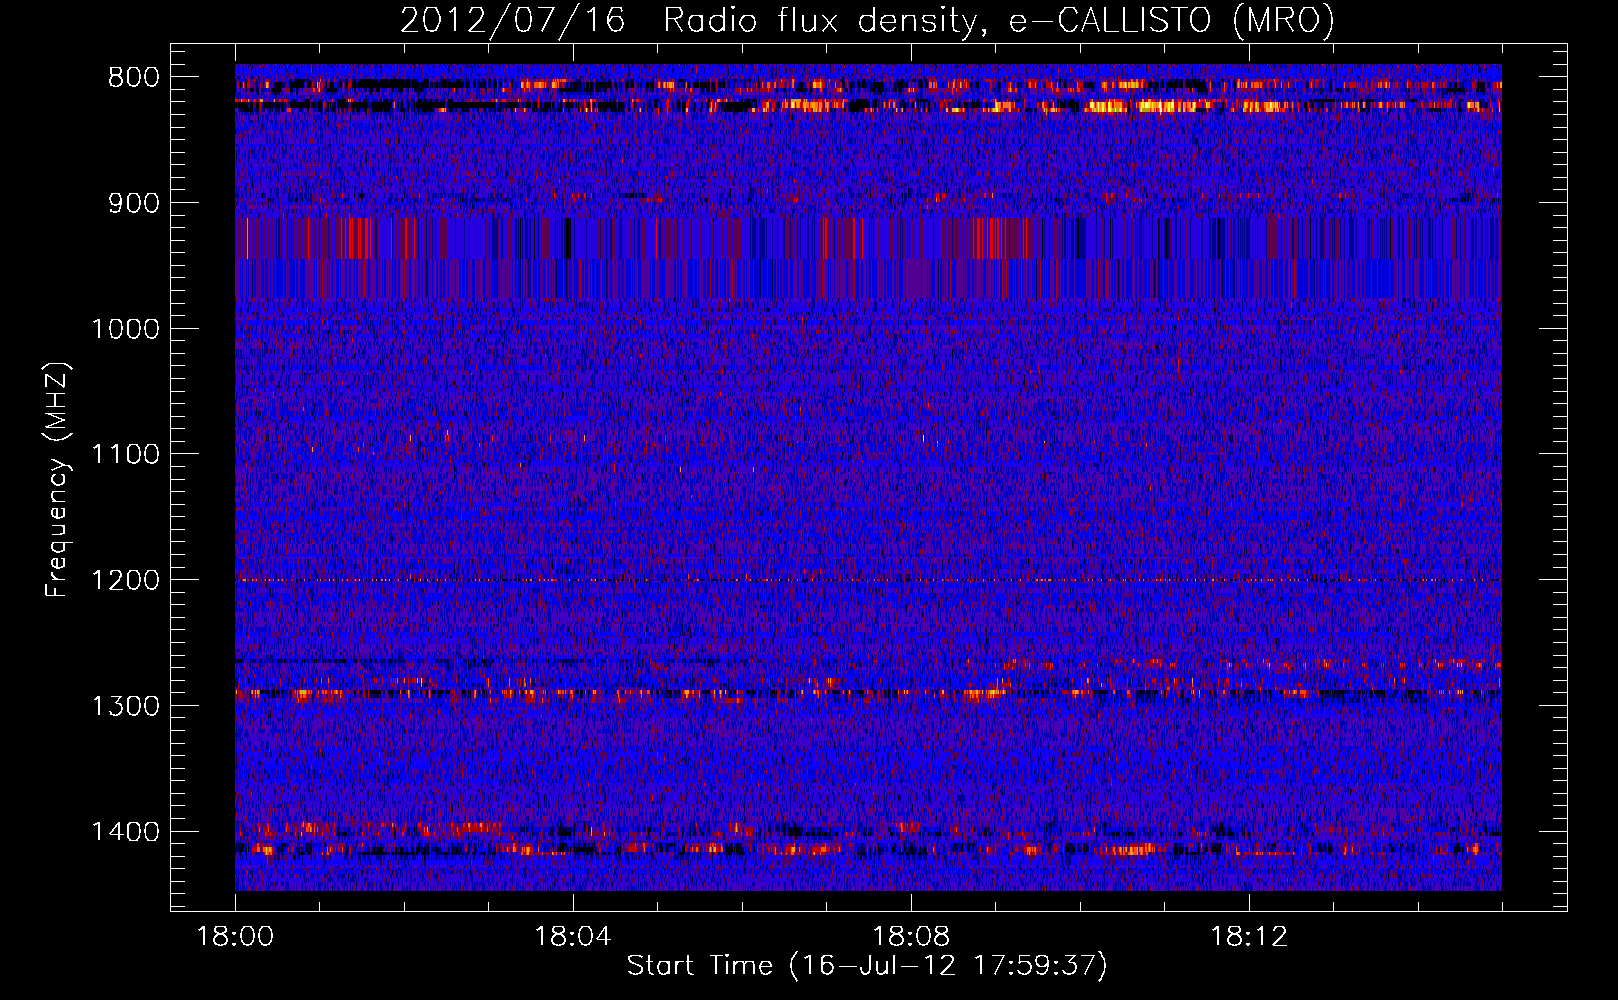Click the '800' frequency tick label
This screenshot has width=1618, height=1000.
pos(134,78)
